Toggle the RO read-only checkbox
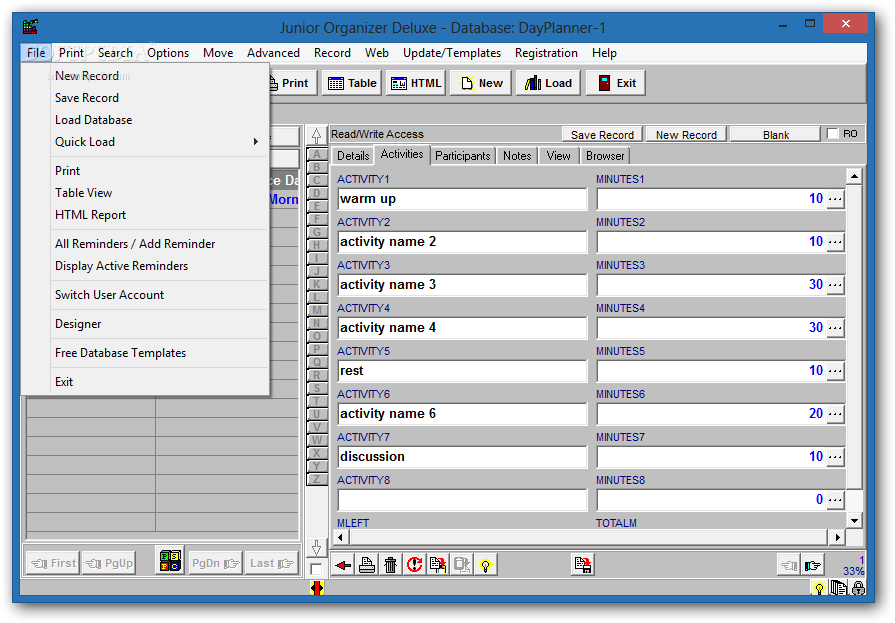Viewport: 895px width, 623px height. (833, 134)
